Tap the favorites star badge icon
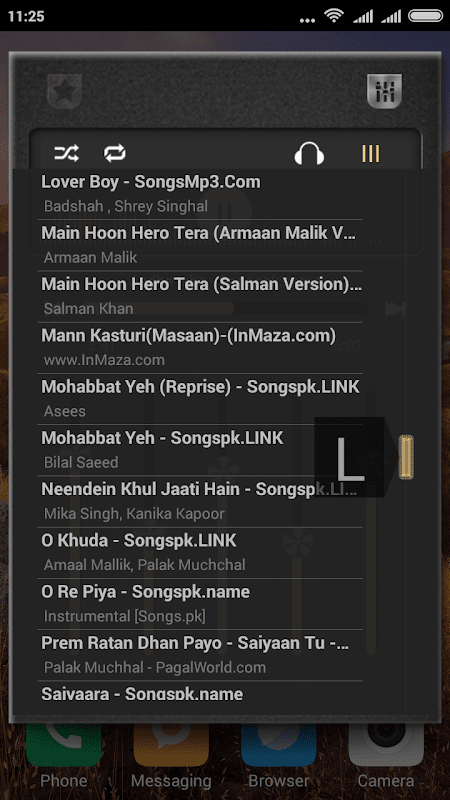Image resolution: width=450 pixels, height=800 pixels. pyautogui.click(x=64, y=91)
